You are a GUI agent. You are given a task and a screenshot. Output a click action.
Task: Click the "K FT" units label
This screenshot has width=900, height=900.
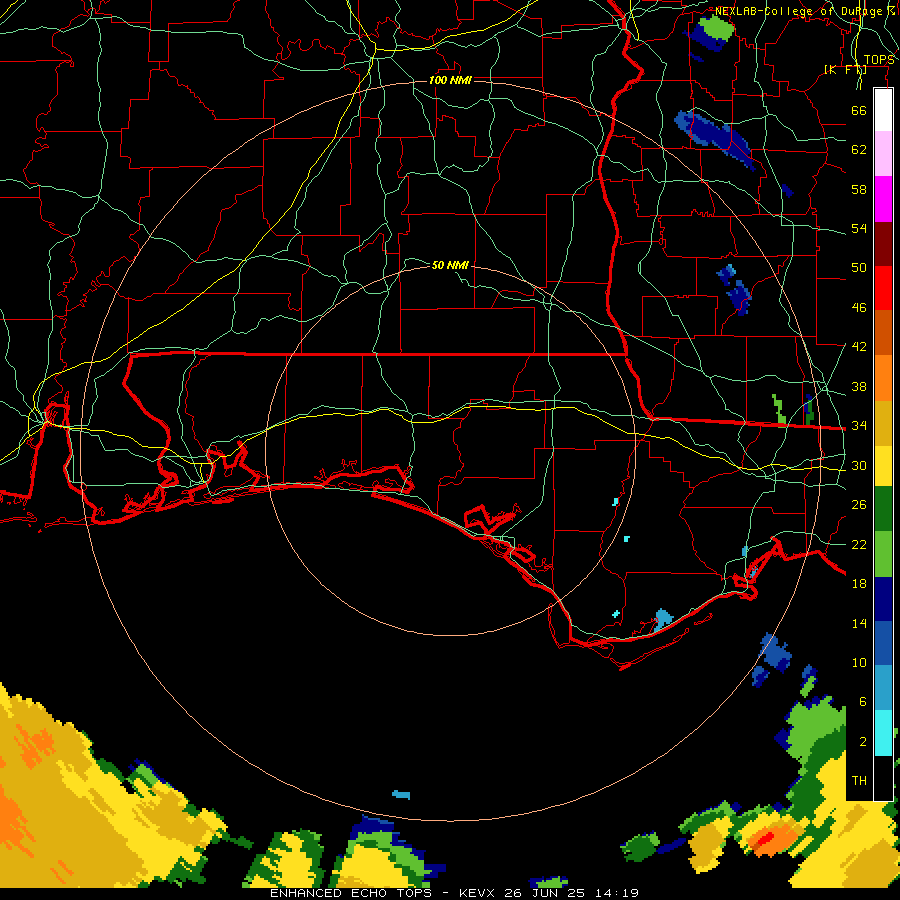tap(845, 70)
